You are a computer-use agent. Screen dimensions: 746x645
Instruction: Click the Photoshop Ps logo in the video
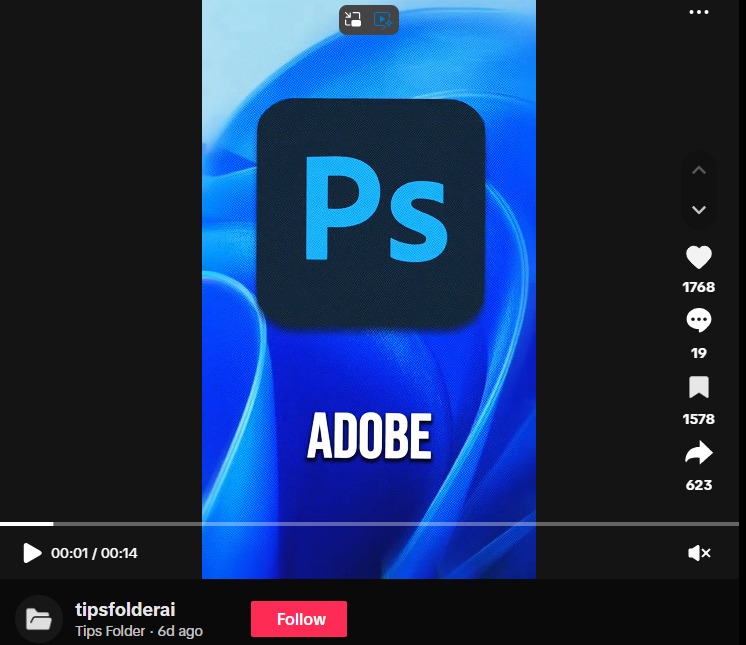(x=370, y=209)
